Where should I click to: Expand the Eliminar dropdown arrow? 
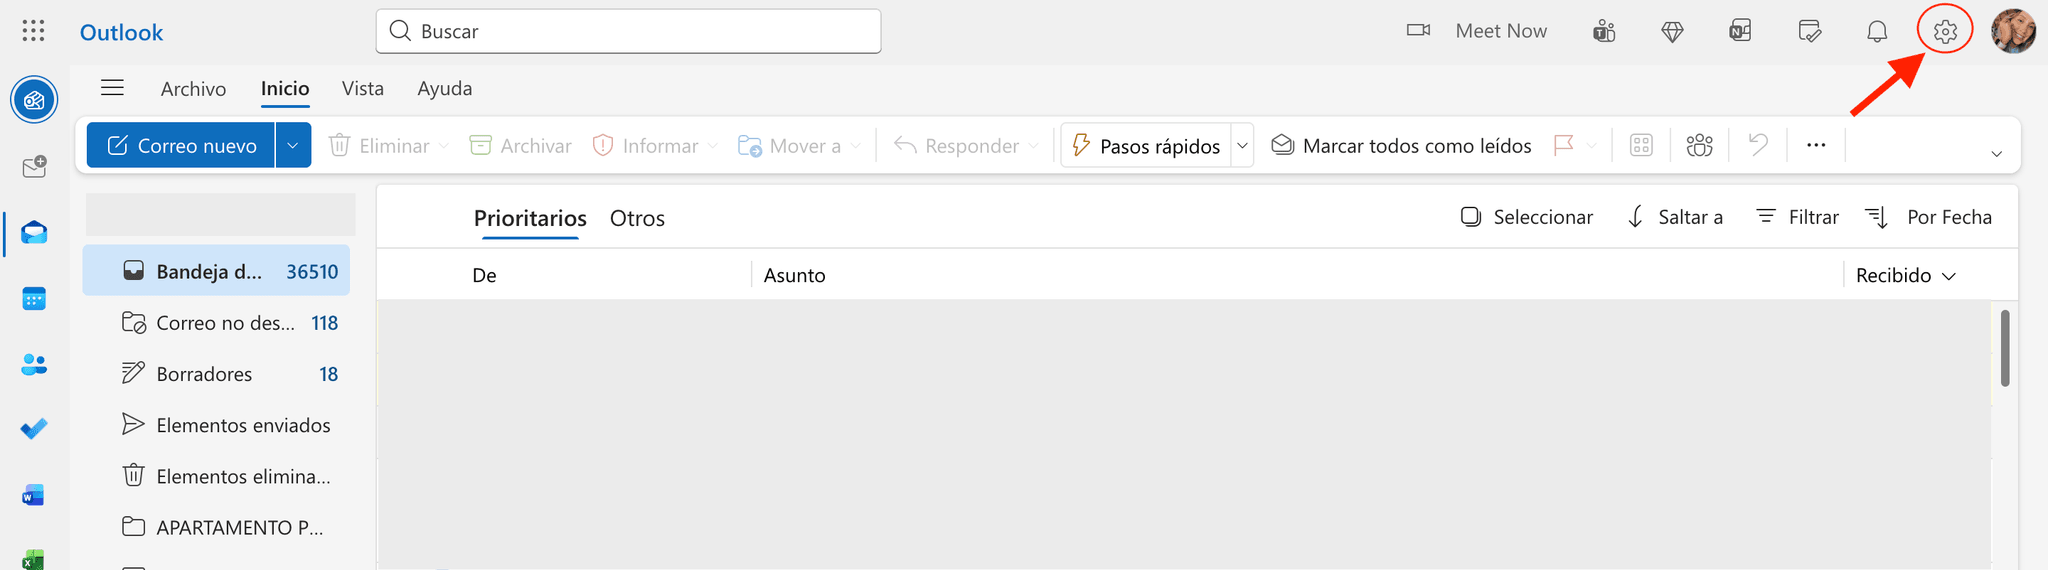(444, 146)
